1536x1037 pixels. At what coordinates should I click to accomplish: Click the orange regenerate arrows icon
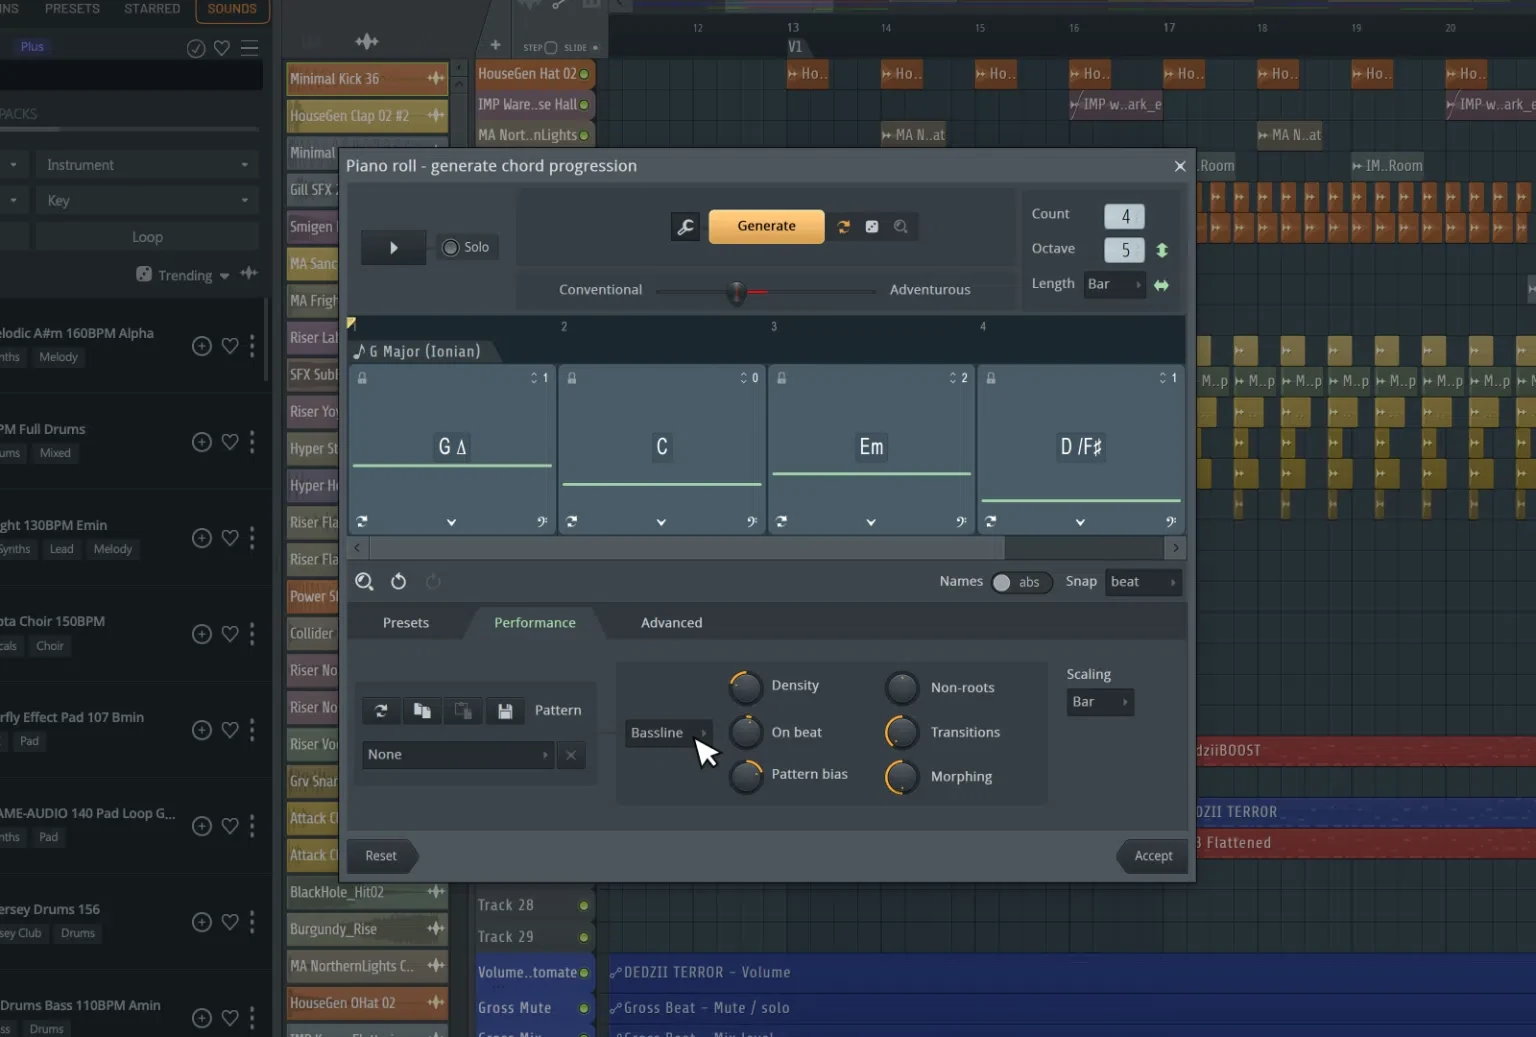pyautogui.click(x=843, y=226)
